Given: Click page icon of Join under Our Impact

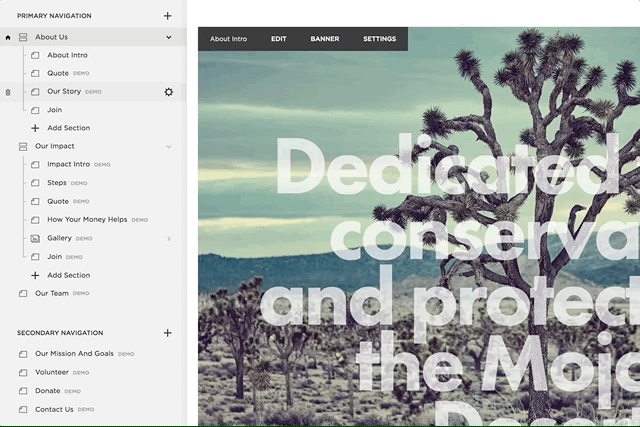Looking at the screenshot, I should coord(35,257).
